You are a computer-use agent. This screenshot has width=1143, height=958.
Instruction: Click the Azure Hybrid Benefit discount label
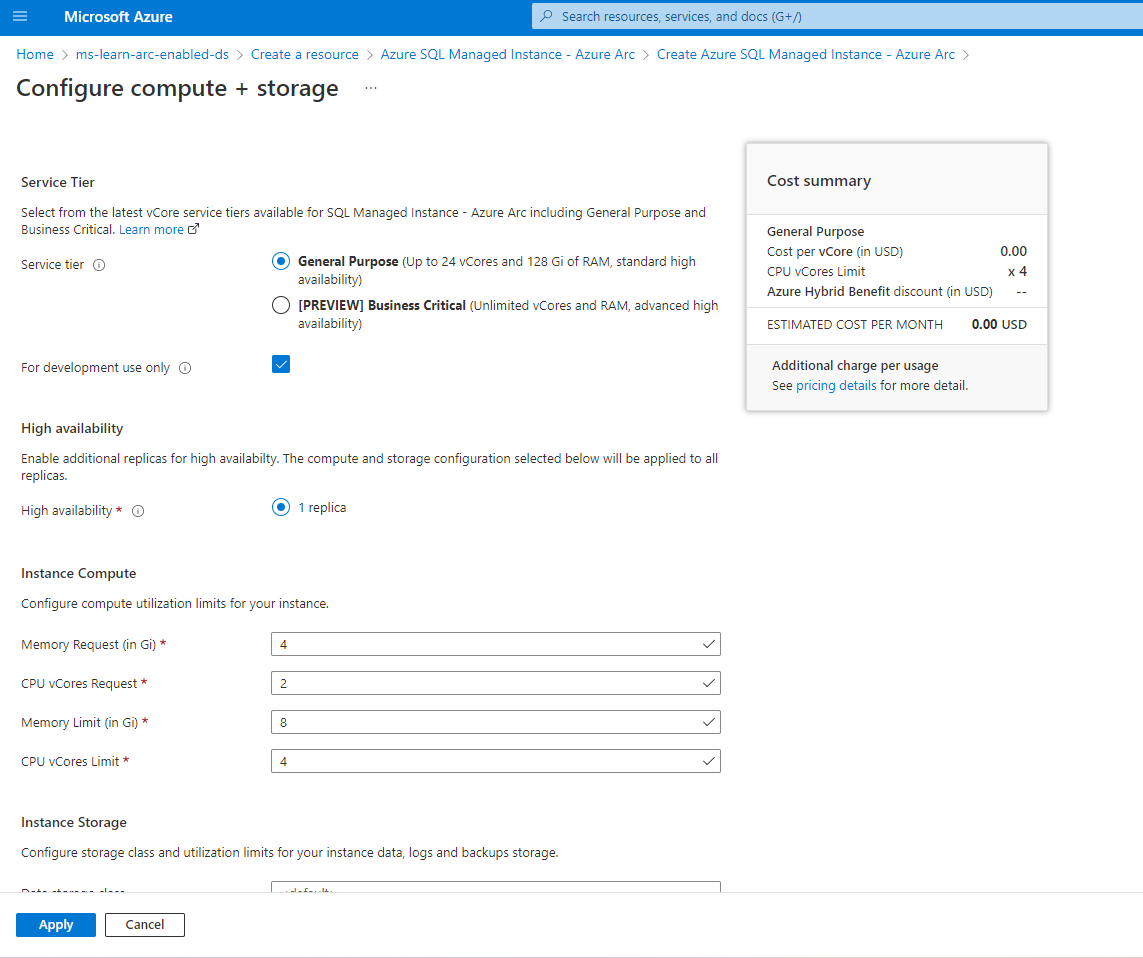coord(880,292)
